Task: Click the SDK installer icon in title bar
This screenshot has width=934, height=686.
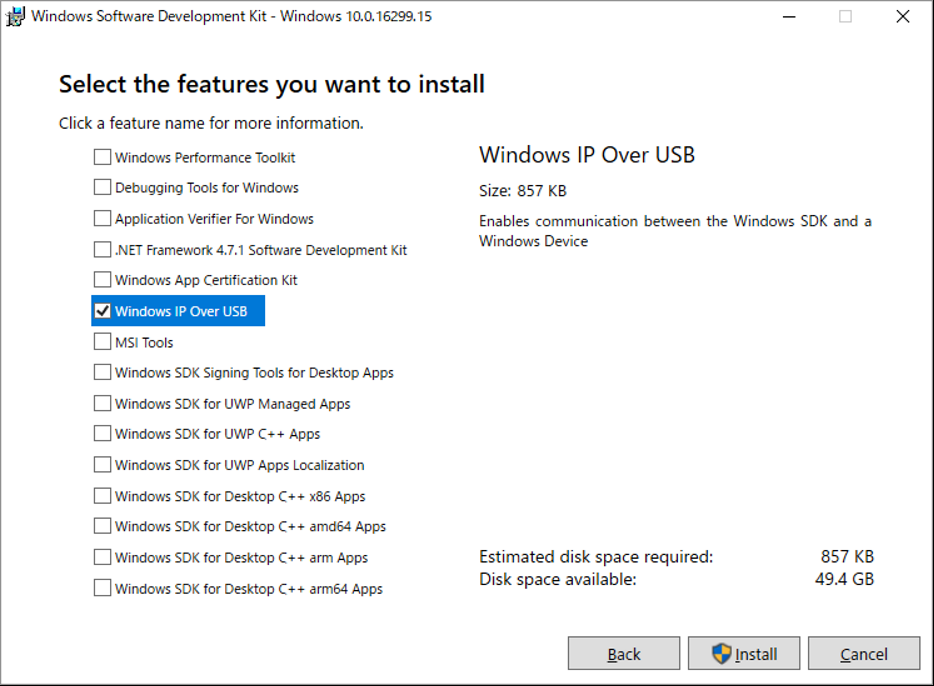Action: 15,16
